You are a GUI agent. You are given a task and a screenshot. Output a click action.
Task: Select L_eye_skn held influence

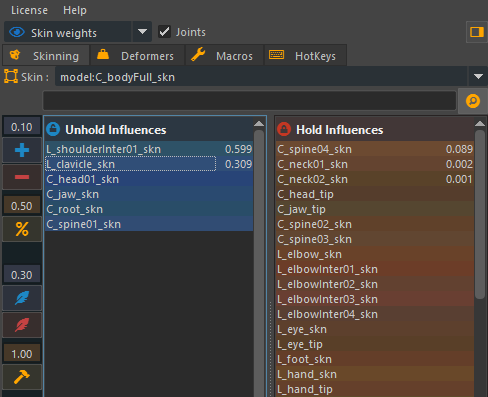375,329
